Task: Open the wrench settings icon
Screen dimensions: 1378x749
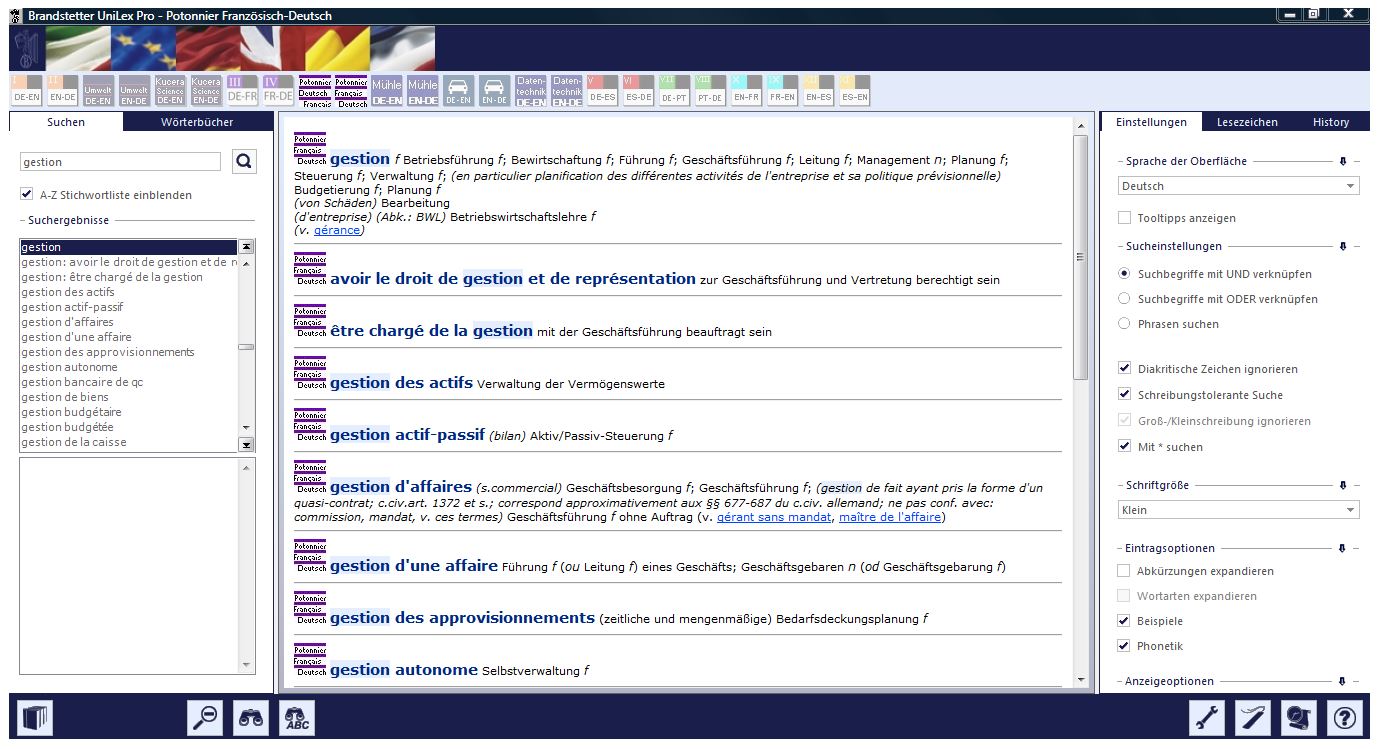Action: pos(1208,718)
